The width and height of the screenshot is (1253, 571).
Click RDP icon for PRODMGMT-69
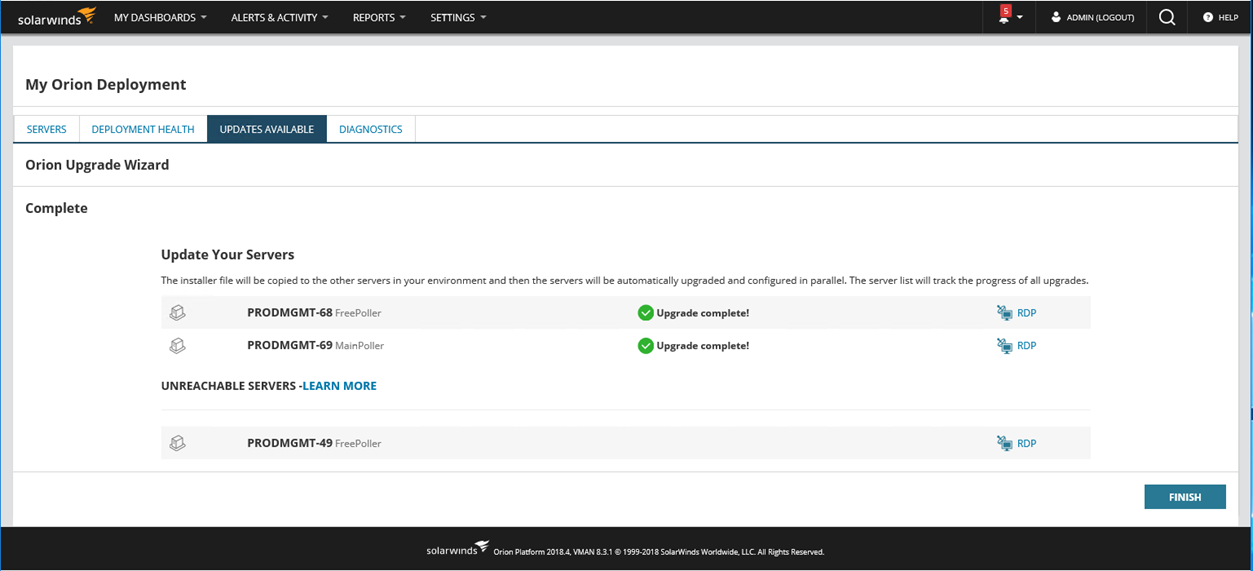[x=1005, y=345]
